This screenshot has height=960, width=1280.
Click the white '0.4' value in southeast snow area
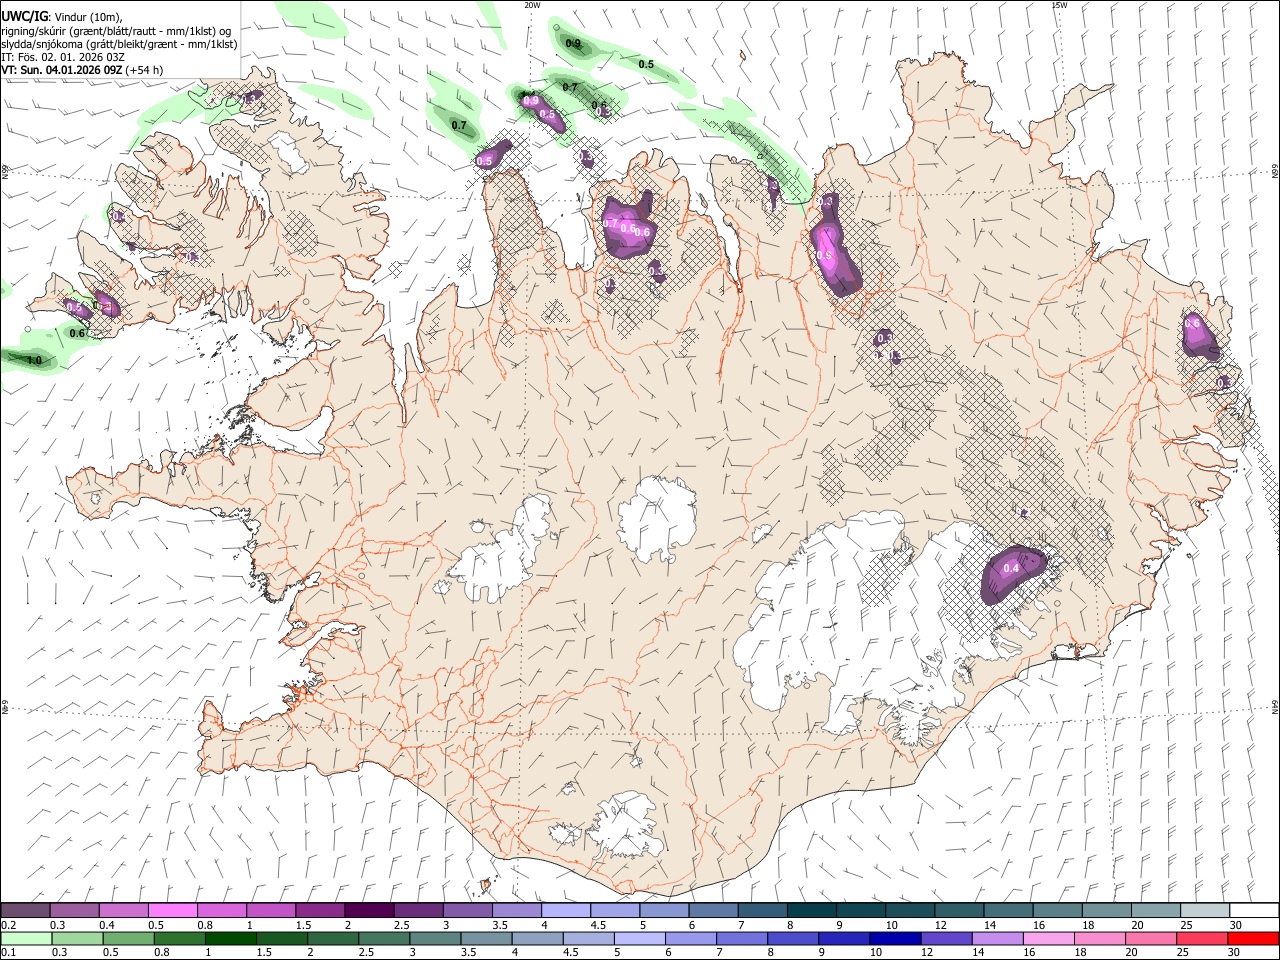point(1010,568)
